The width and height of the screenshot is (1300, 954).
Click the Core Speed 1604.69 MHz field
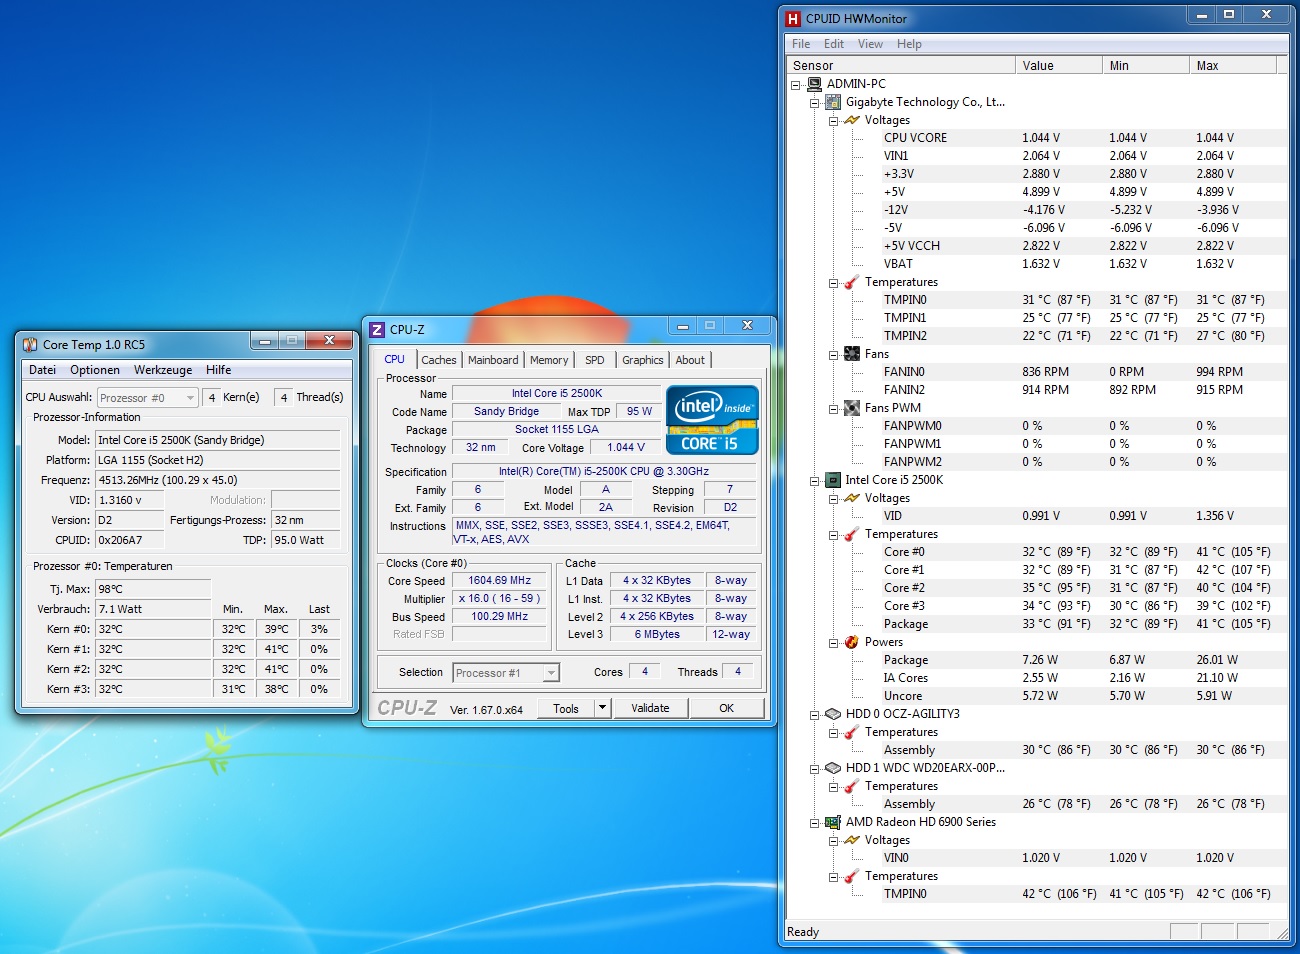pyautogui.click(x=500, y=580)
